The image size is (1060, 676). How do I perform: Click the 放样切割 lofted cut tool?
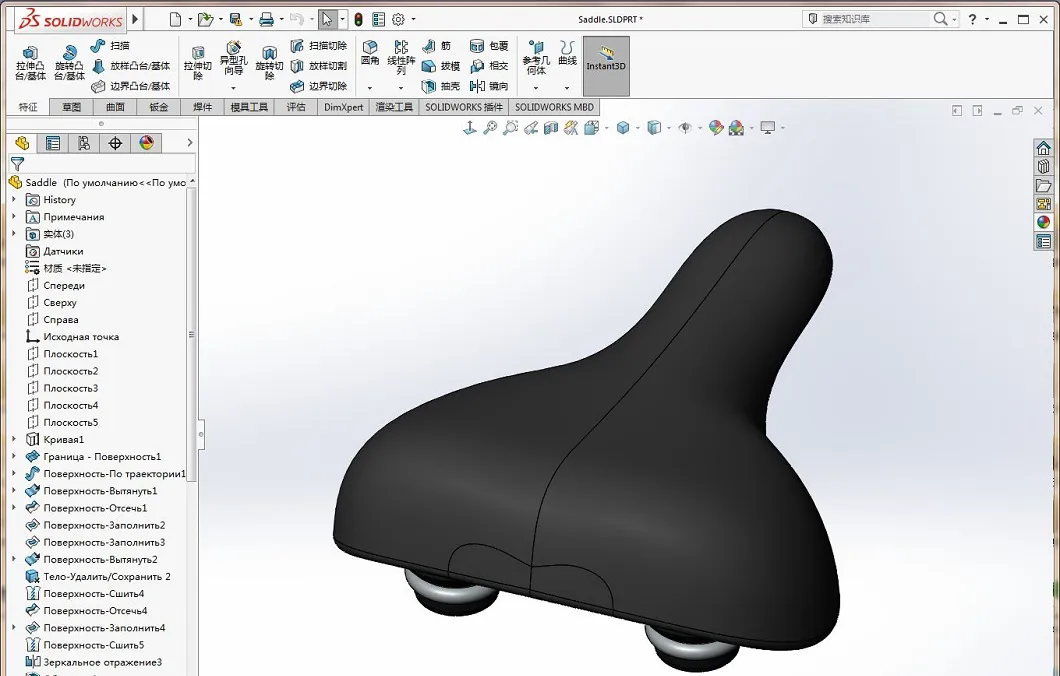click(x=318, y=66)
